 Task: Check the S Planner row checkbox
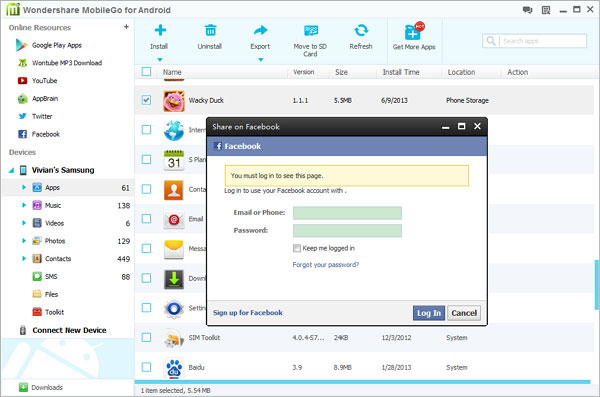tap(146, 159)
